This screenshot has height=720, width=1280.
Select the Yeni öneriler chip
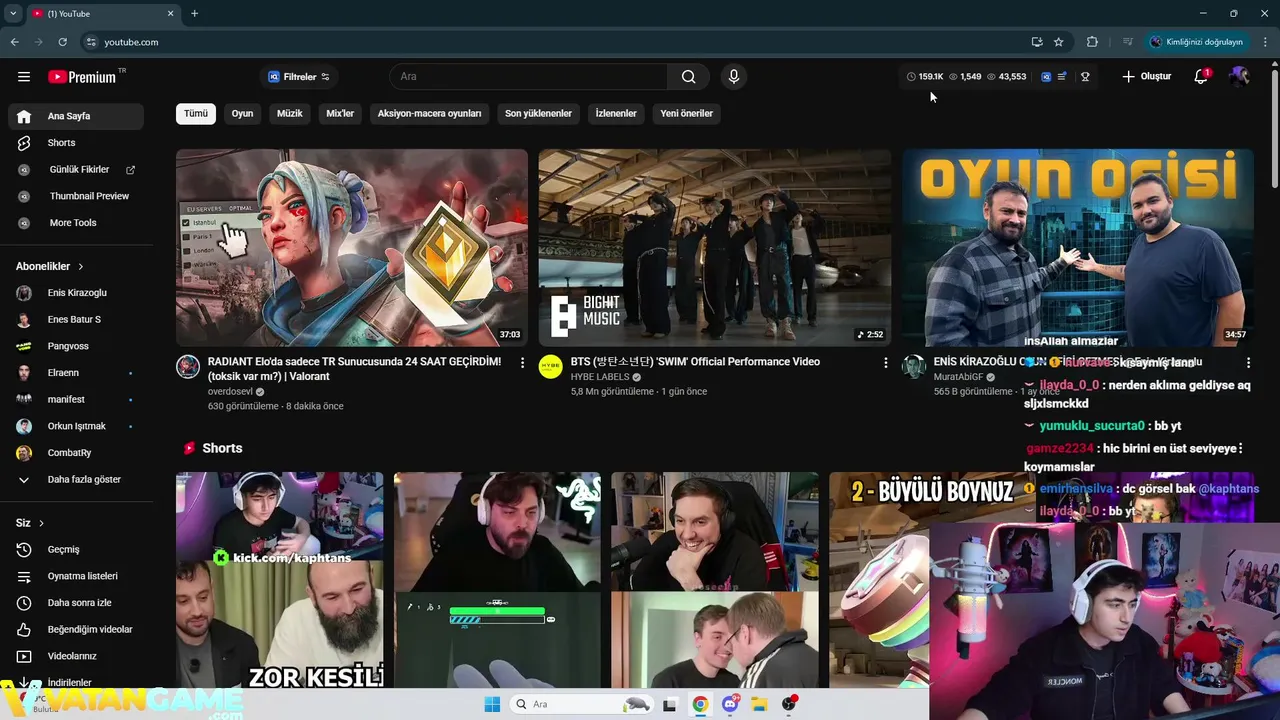(686, 113)
